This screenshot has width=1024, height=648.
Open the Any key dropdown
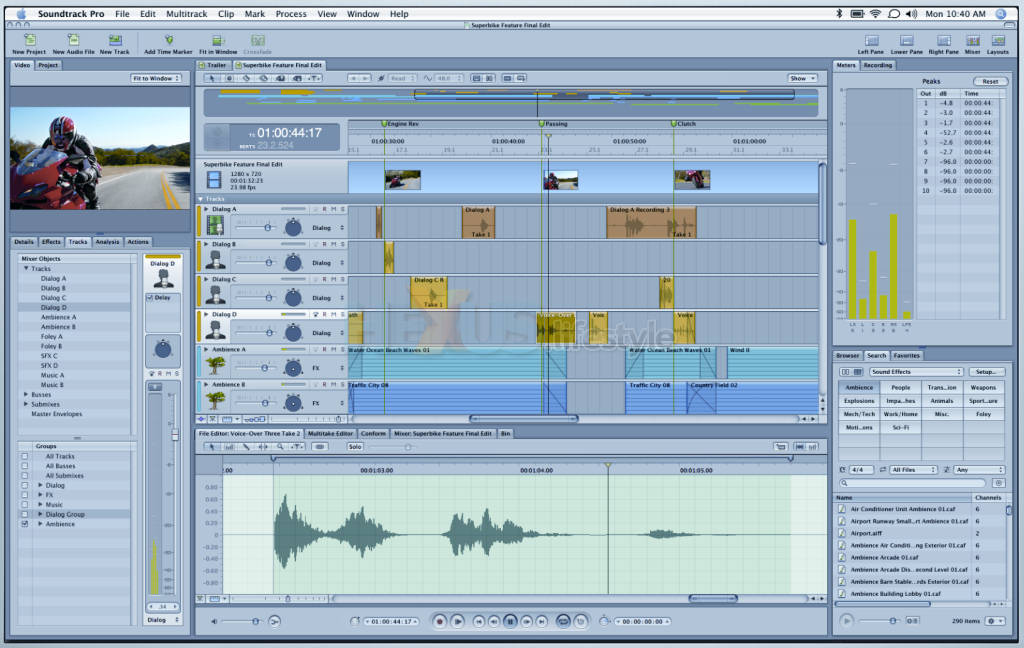[x=978, y=470]
